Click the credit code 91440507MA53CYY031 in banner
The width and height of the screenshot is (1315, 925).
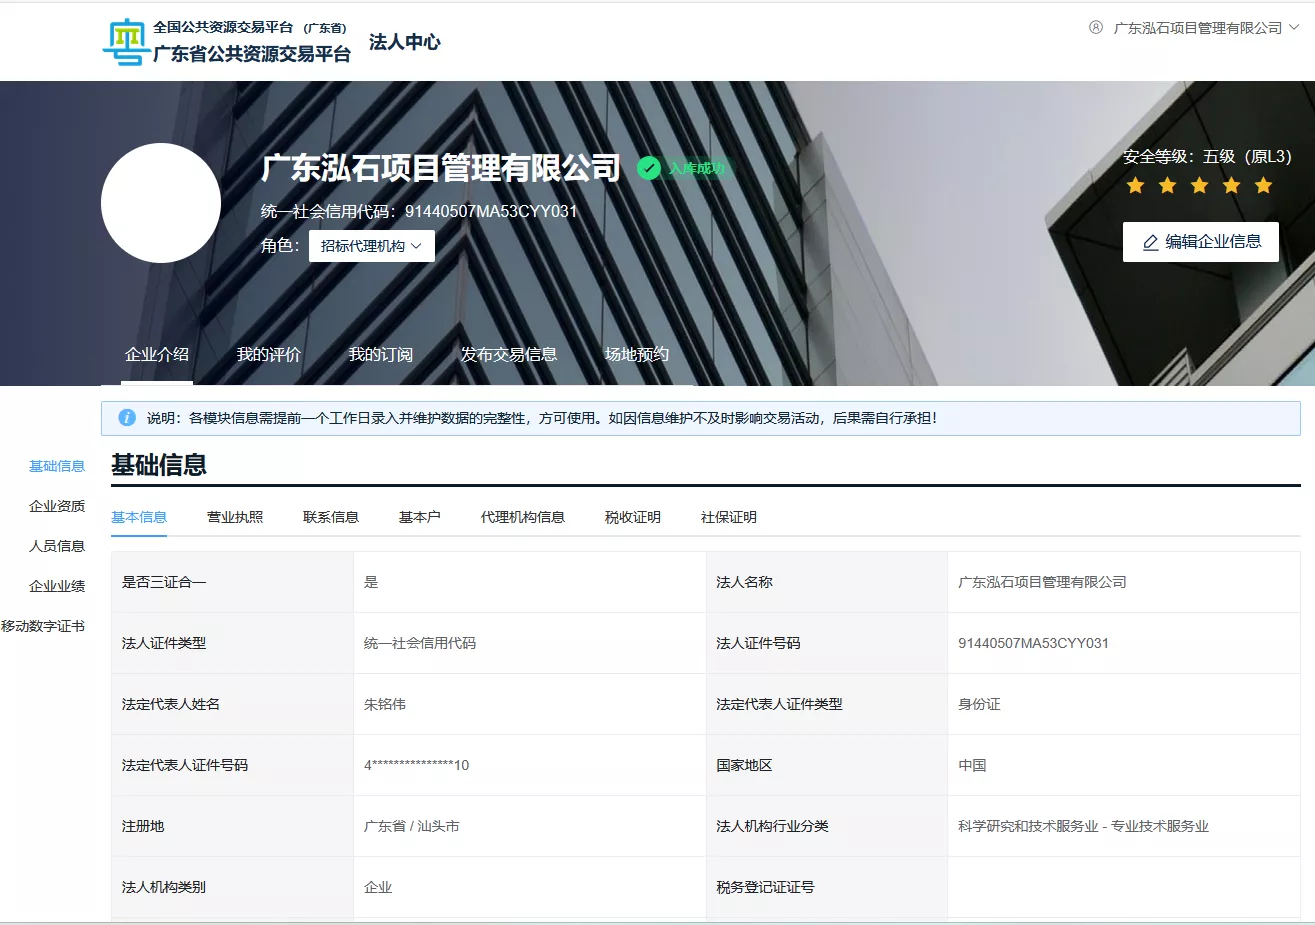[491, 211]
